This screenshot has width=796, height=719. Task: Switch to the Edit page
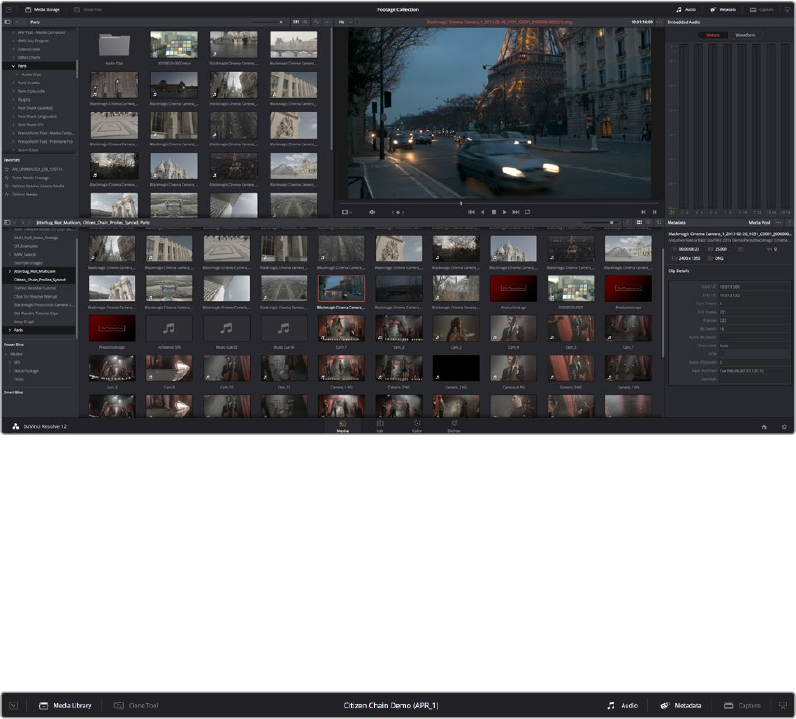380,425
